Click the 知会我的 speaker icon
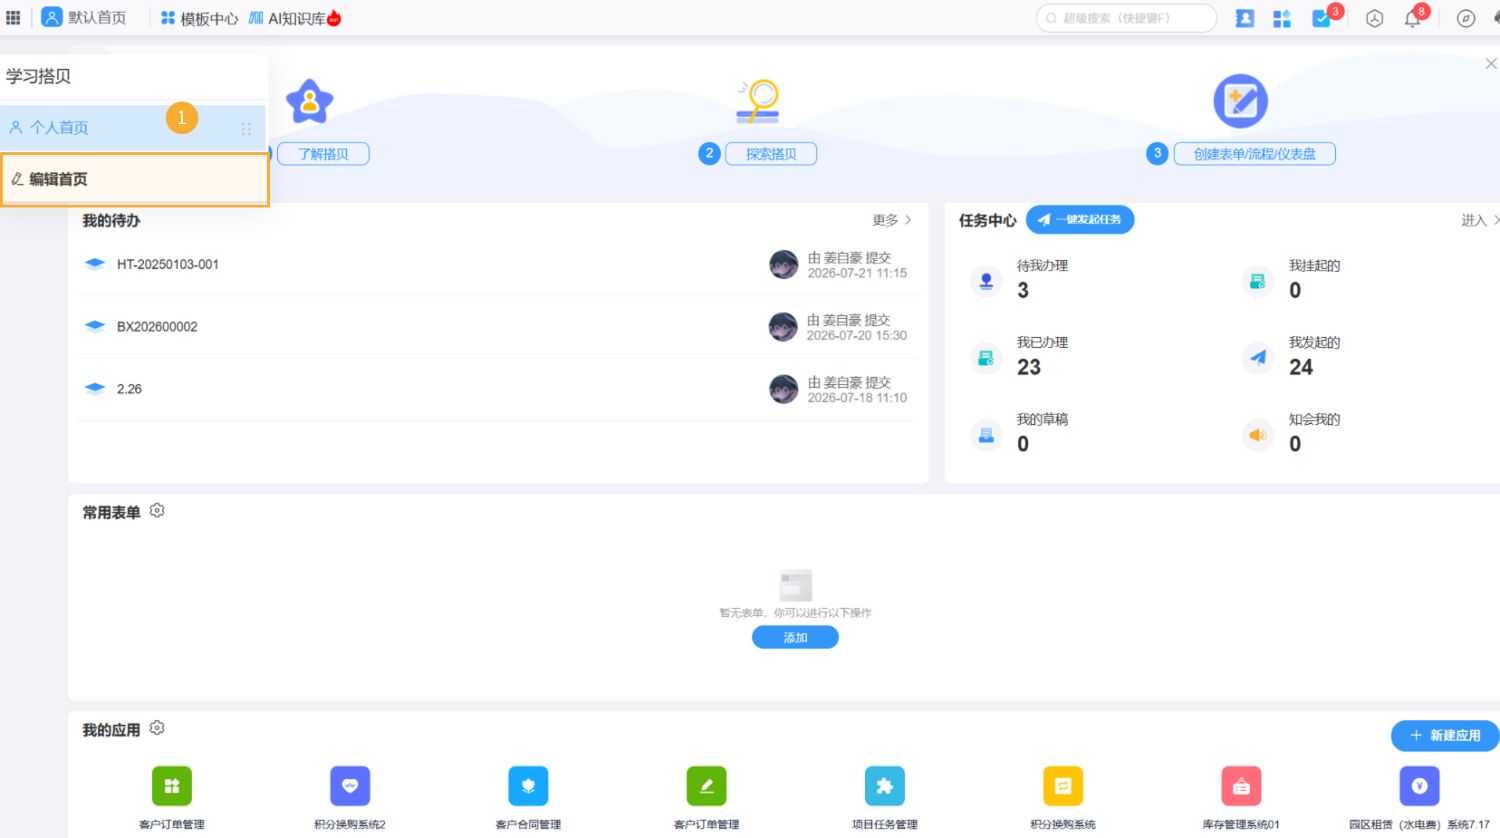1500x838 pixels. (x=1258, y=435)
